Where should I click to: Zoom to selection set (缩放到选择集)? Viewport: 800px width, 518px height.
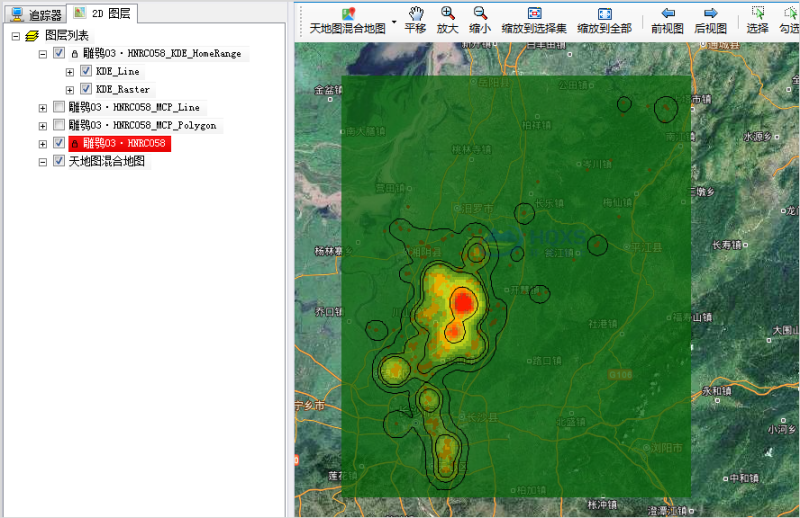point(534,20)
